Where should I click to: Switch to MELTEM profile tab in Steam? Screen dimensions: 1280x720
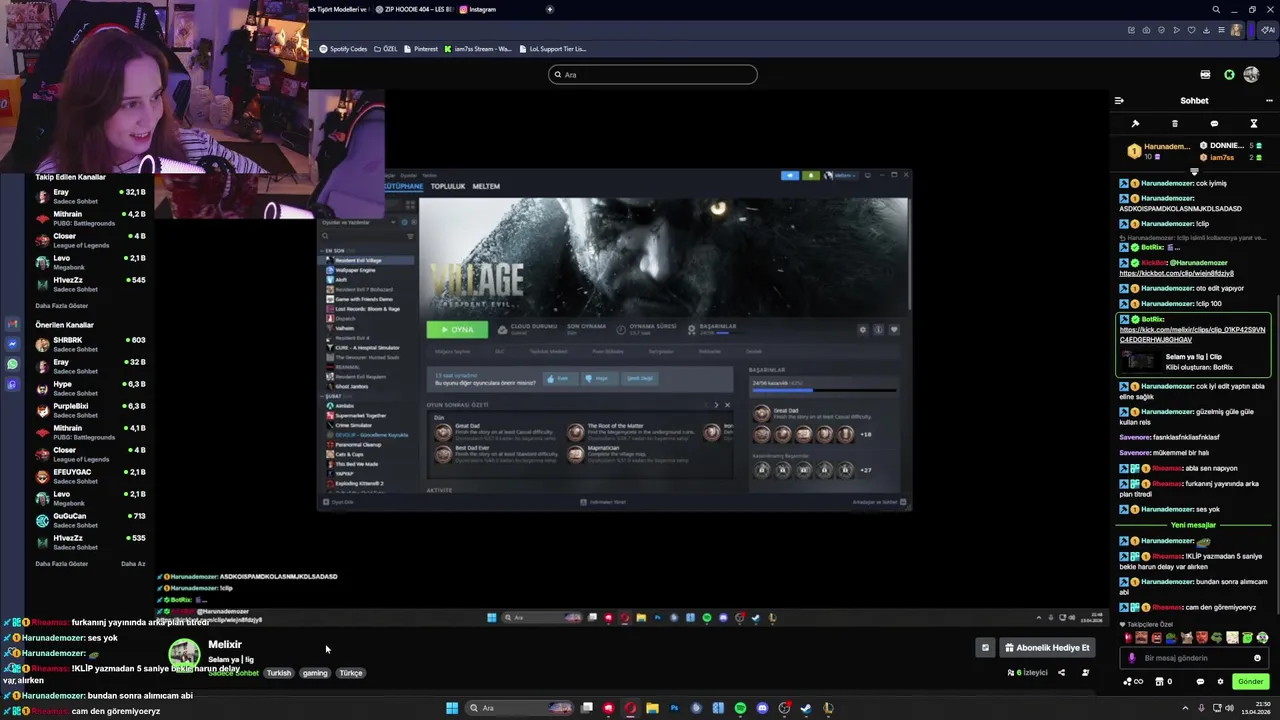tap(486, 186)
